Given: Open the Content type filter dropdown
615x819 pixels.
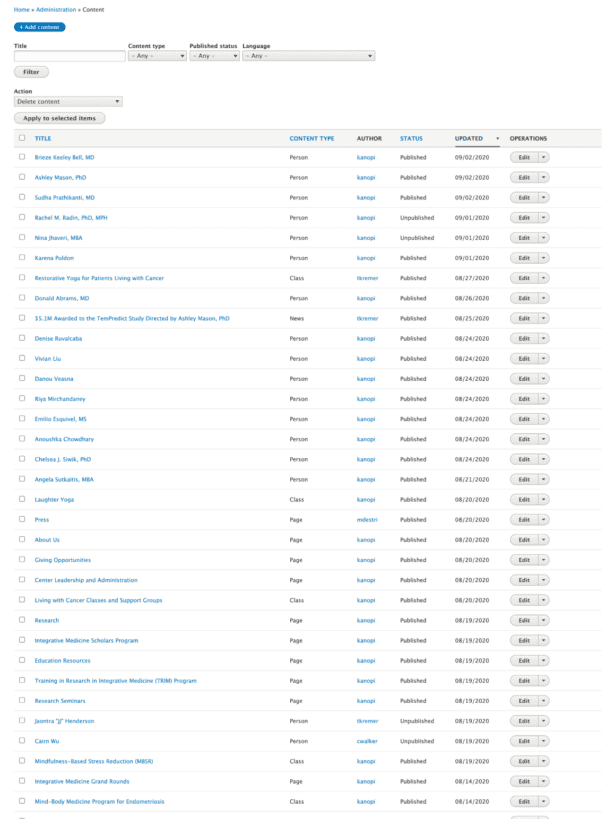Looking at the screenshot, I should click(x=157, y=56).
